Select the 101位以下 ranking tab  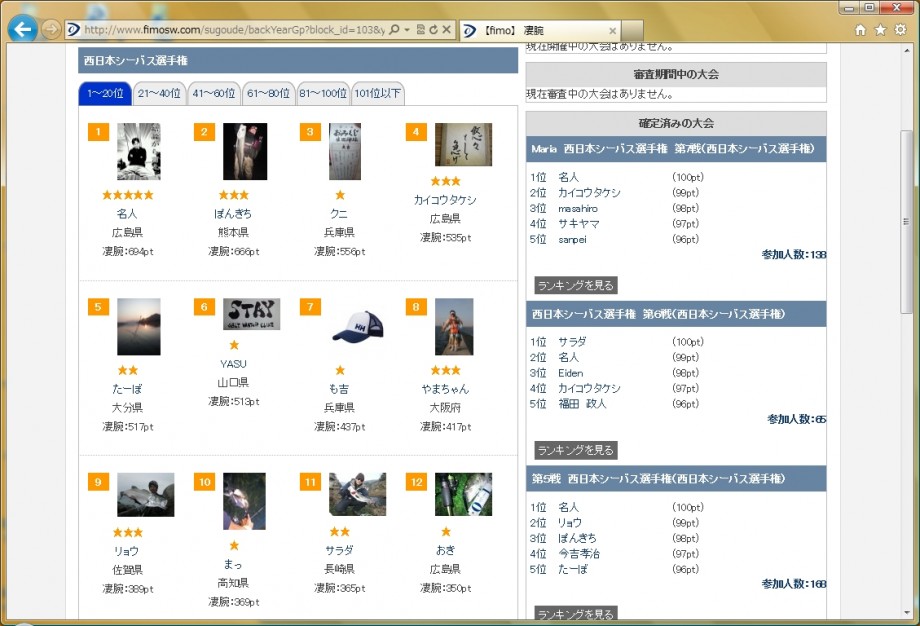(x=377, y=93)
